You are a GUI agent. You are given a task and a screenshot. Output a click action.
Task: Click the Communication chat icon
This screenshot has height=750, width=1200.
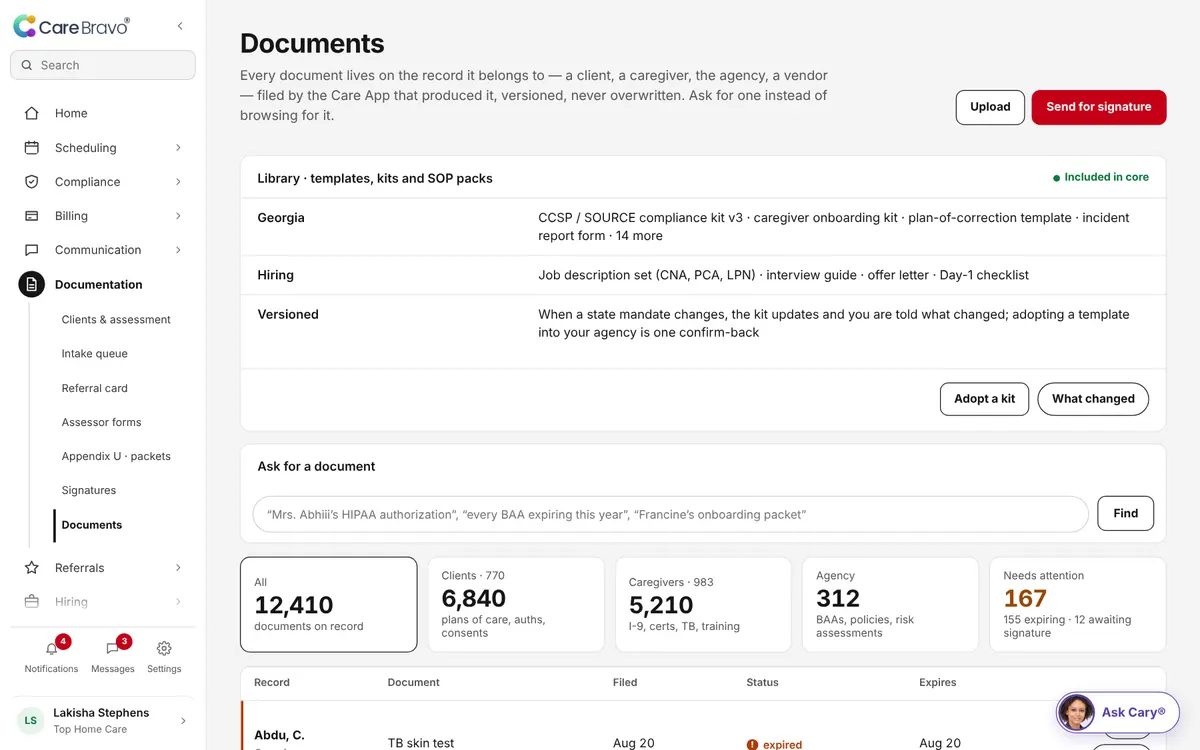(x=32, y=250)
